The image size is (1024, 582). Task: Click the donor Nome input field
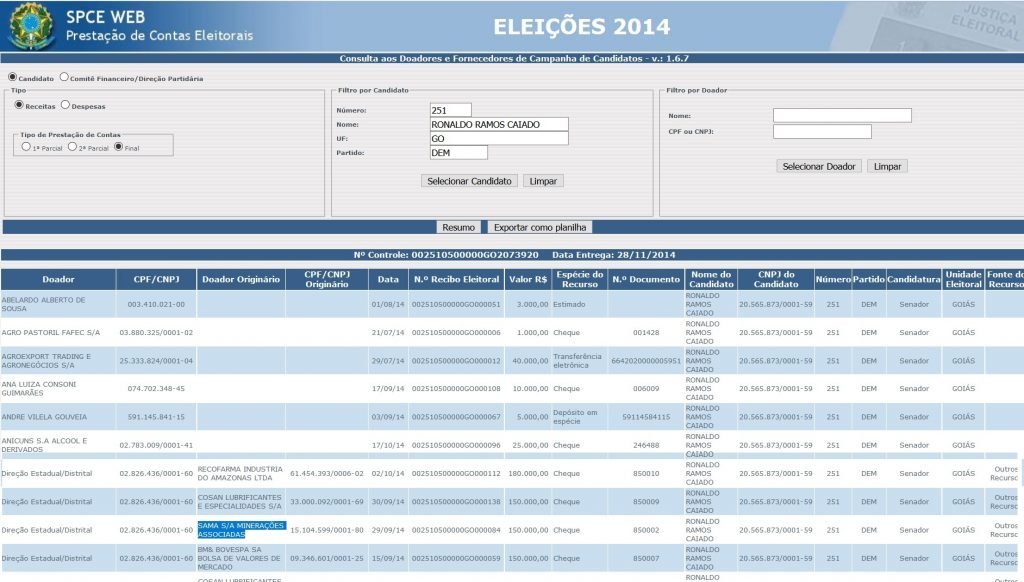tap(842, 115)
